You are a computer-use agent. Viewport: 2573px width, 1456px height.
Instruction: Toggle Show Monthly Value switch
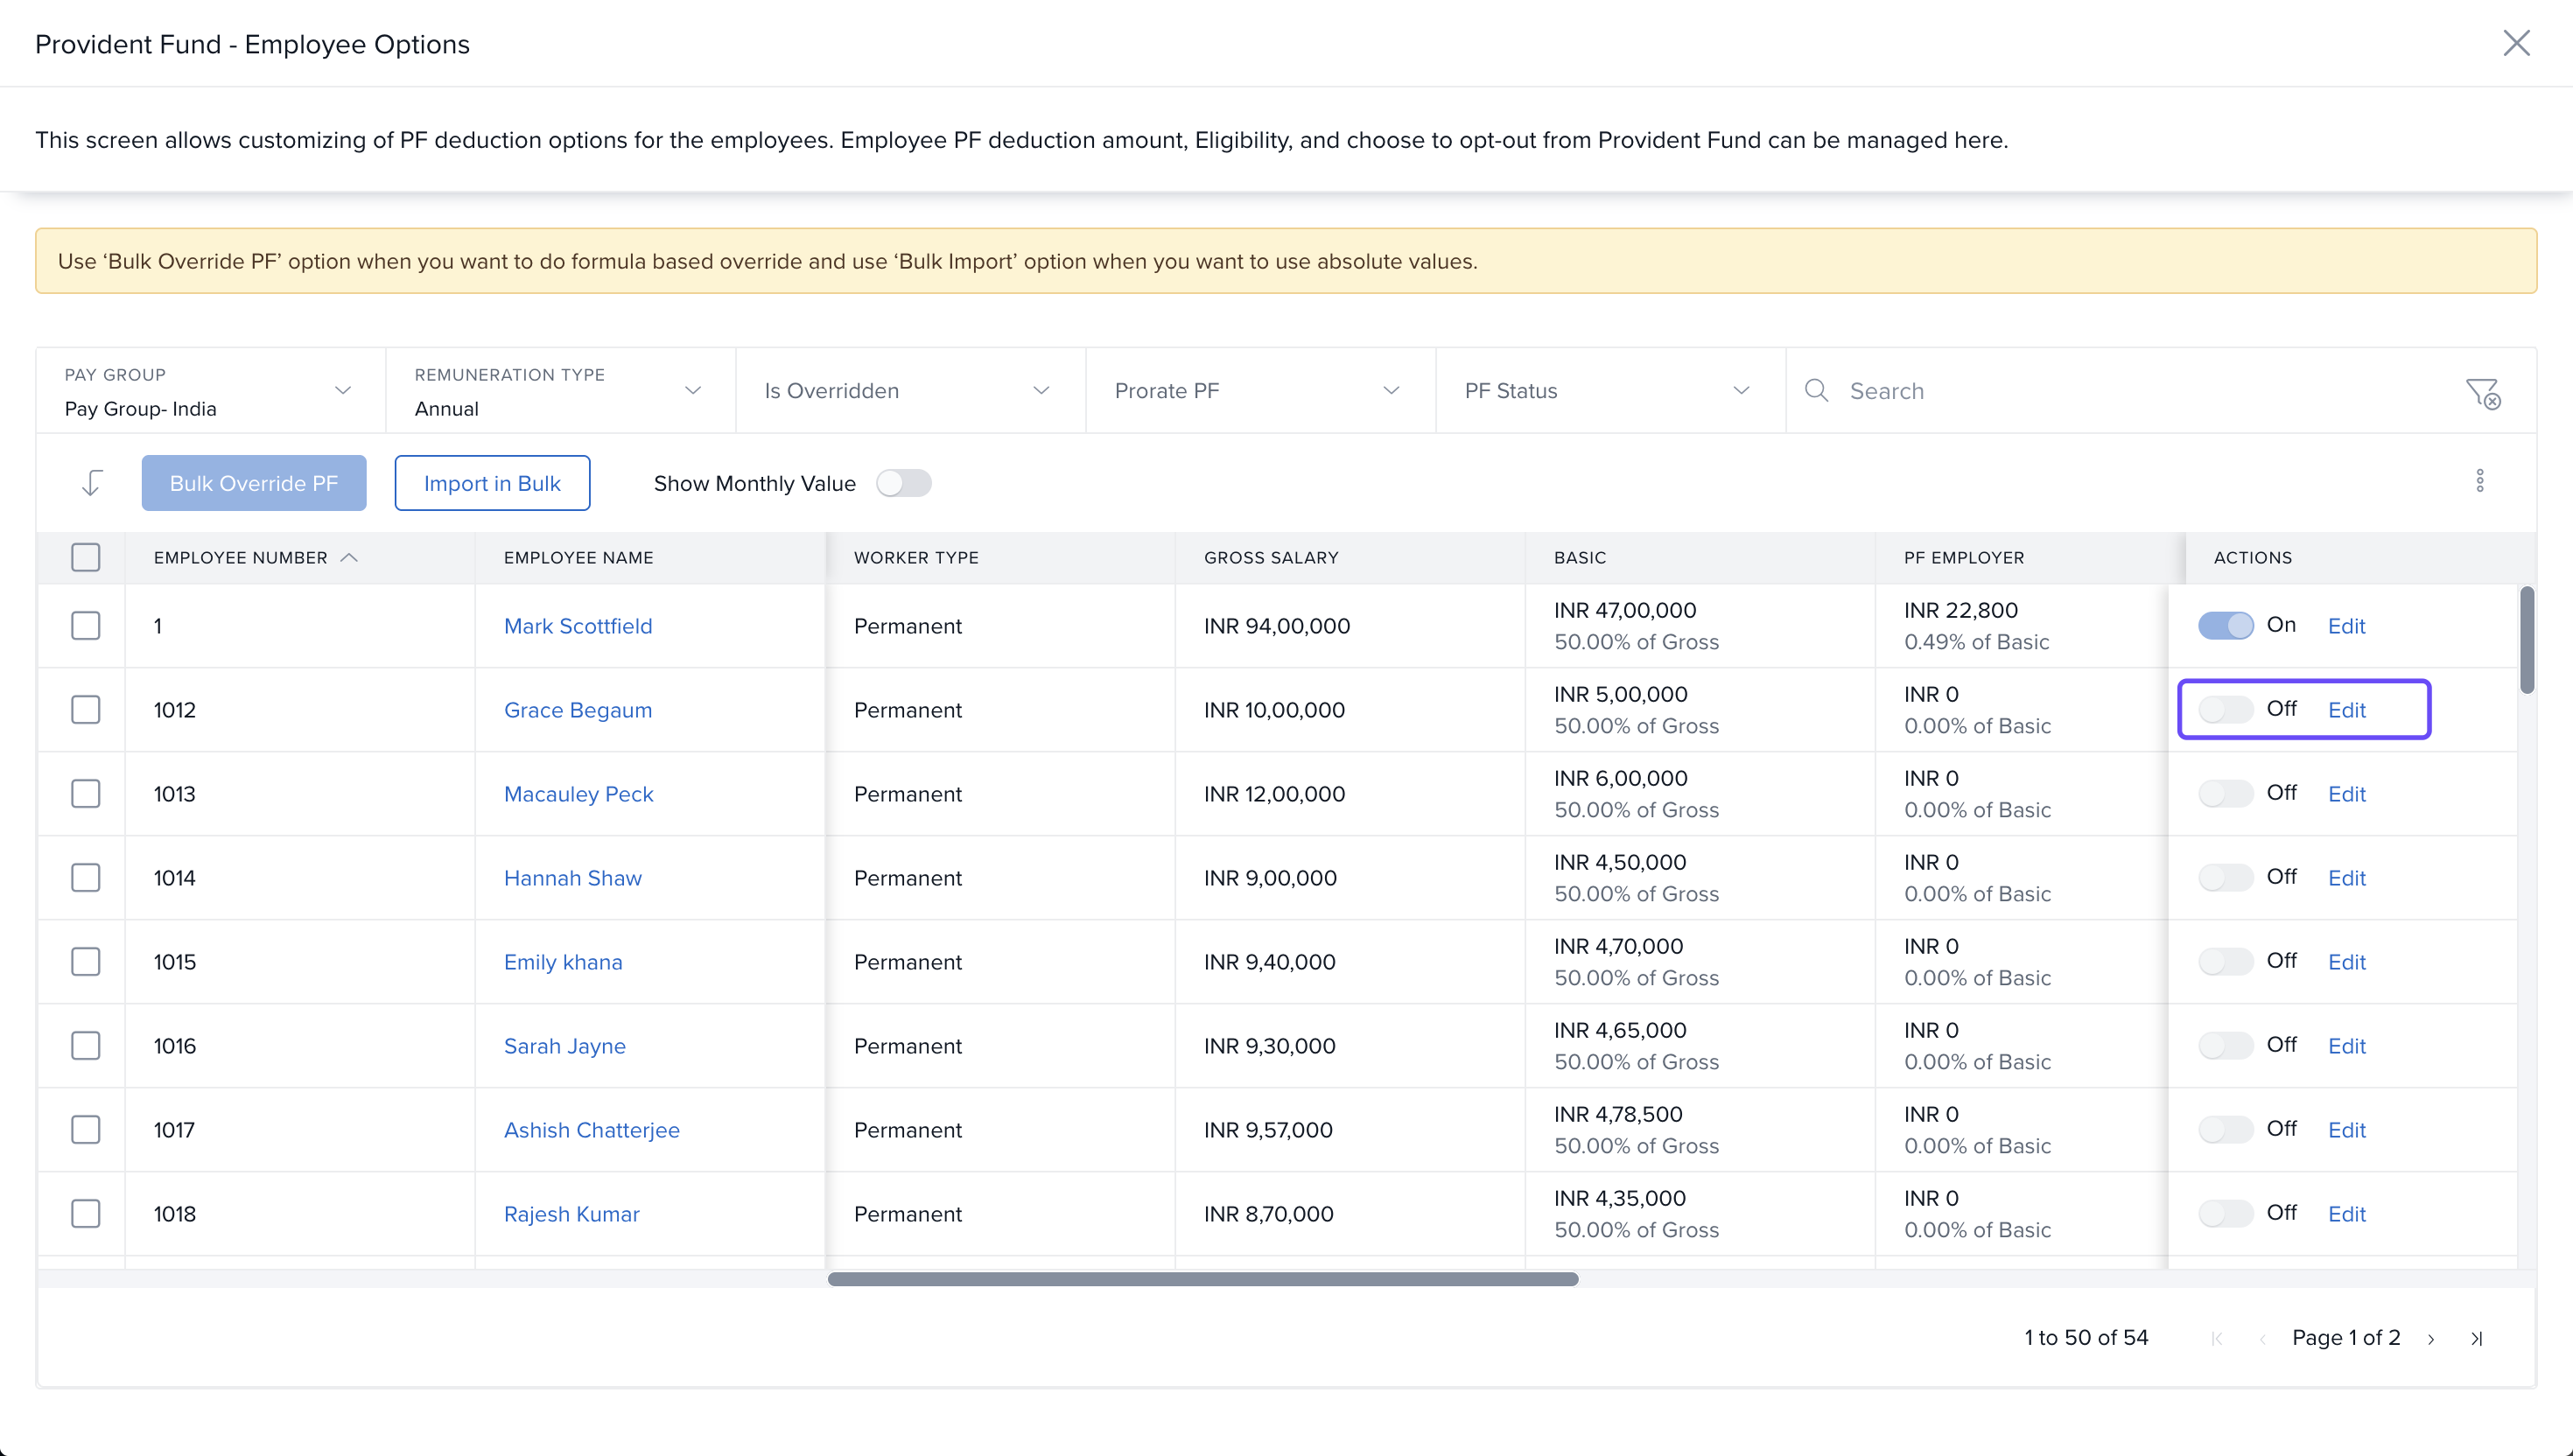click(x=903, y=483)
